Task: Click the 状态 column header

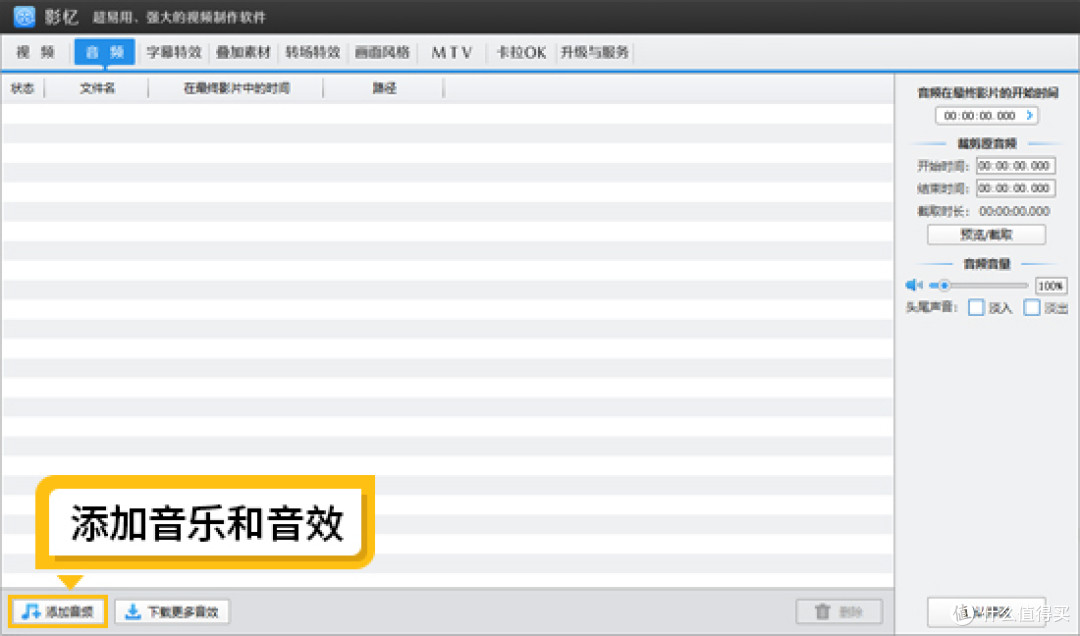Action: pos(23,88)
